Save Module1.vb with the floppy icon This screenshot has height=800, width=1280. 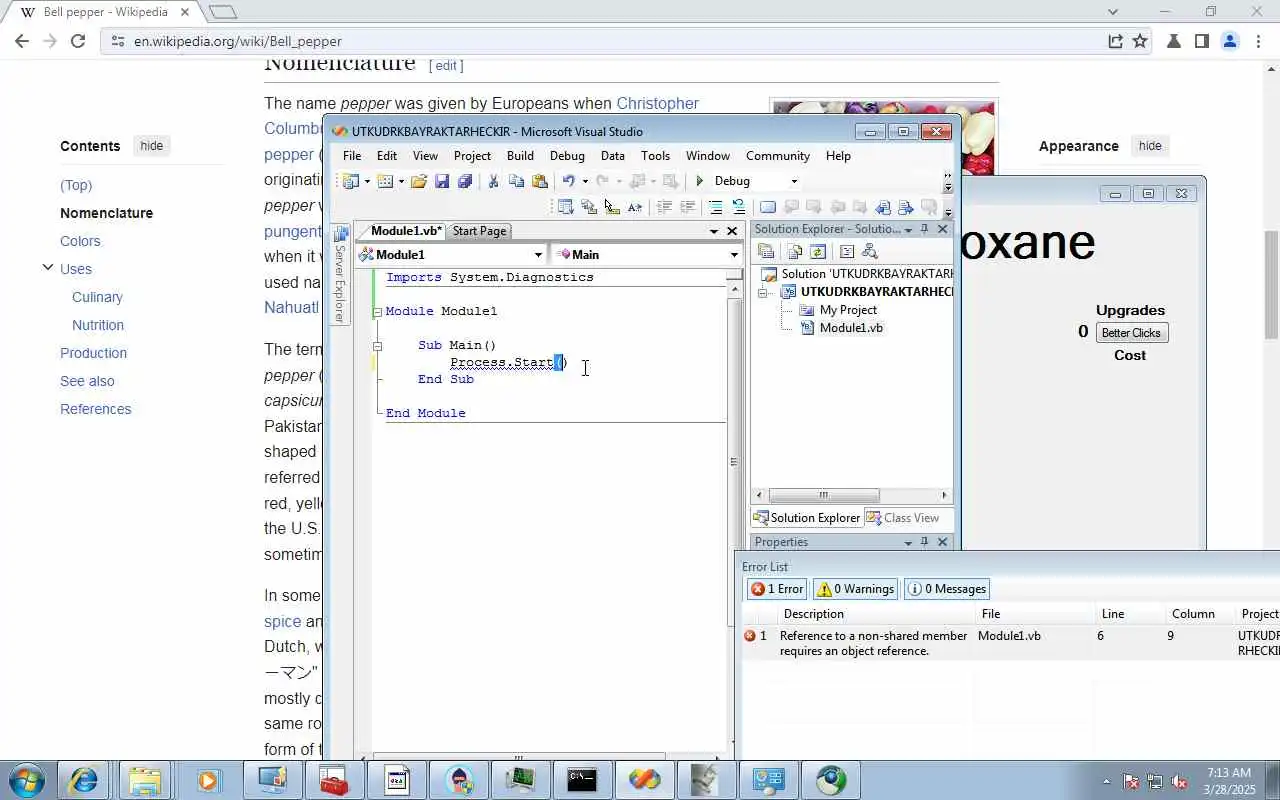point(442,181)
